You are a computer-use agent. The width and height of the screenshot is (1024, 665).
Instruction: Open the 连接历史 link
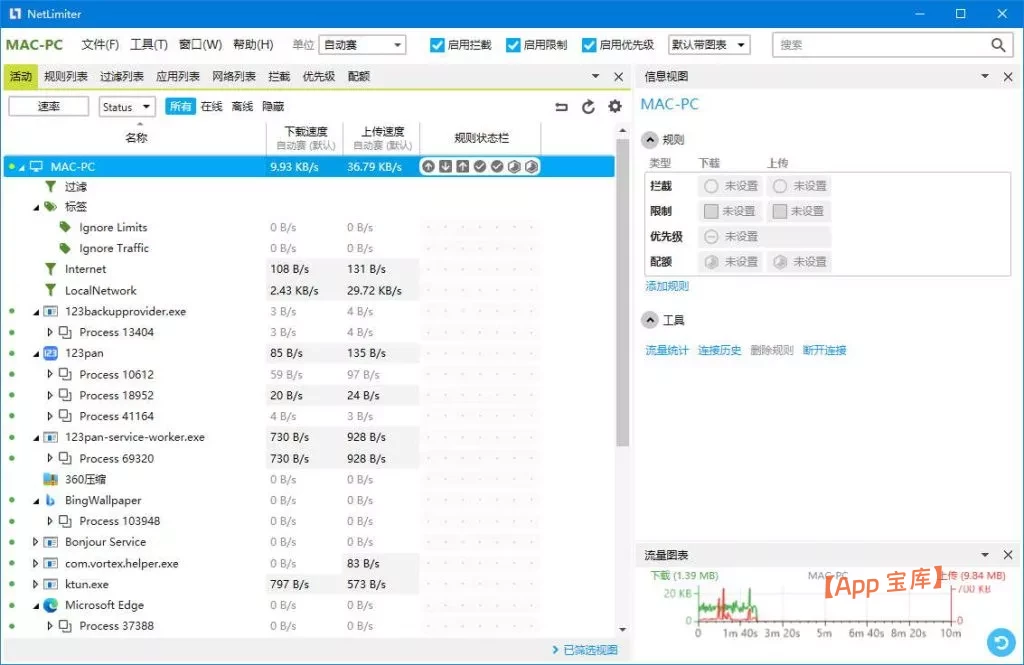[x=719, y=351]
